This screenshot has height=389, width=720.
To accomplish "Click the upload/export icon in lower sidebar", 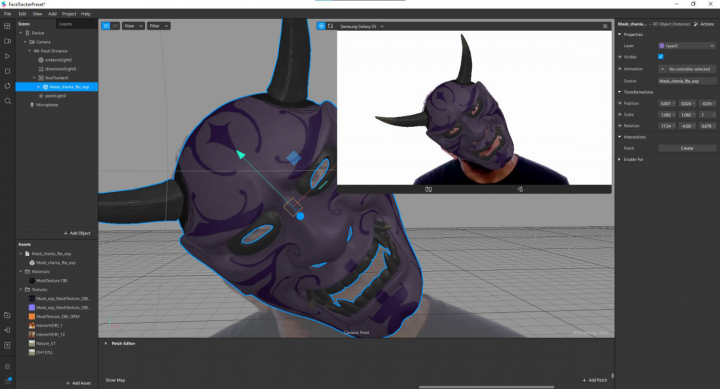I will point(7,345).
